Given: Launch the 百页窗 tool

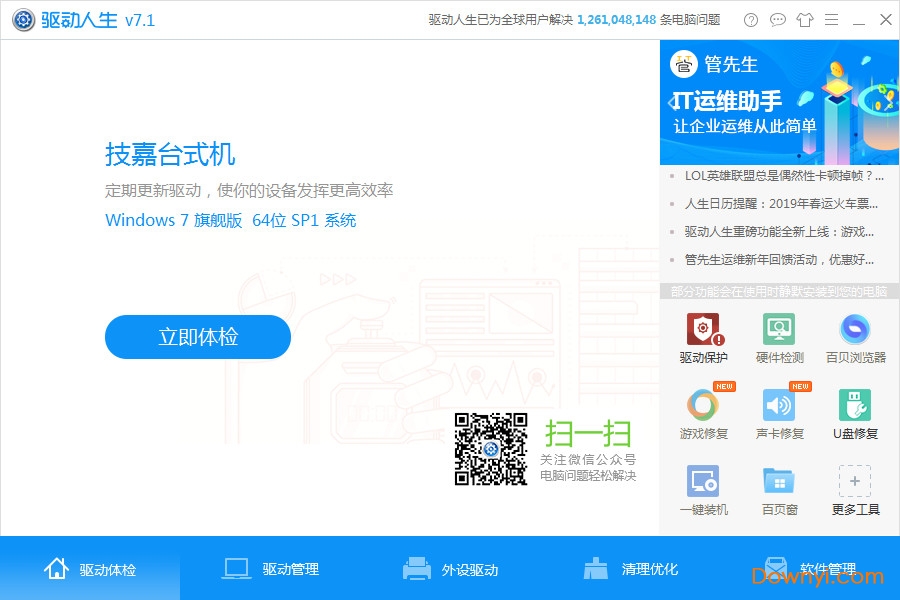Looking at the screenshot, I should pyautogui.click(x=779, y=490).
